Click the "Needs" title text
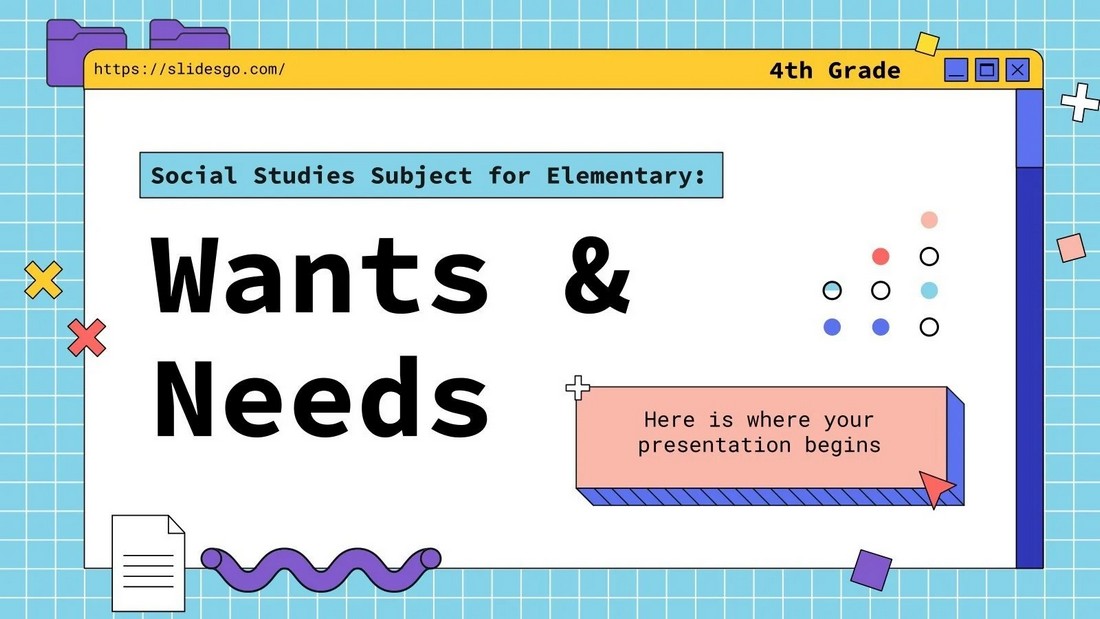This screenshot has height=619, width=1100. click(321, 398)
